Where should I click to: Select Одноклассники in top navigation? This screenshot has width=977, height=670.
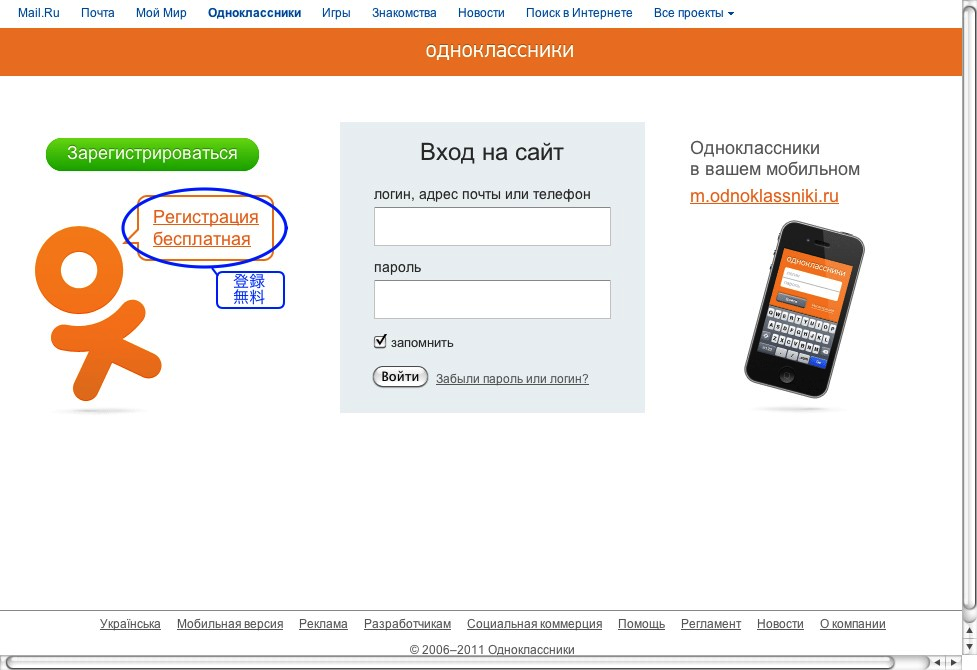(x=254, y=13)
